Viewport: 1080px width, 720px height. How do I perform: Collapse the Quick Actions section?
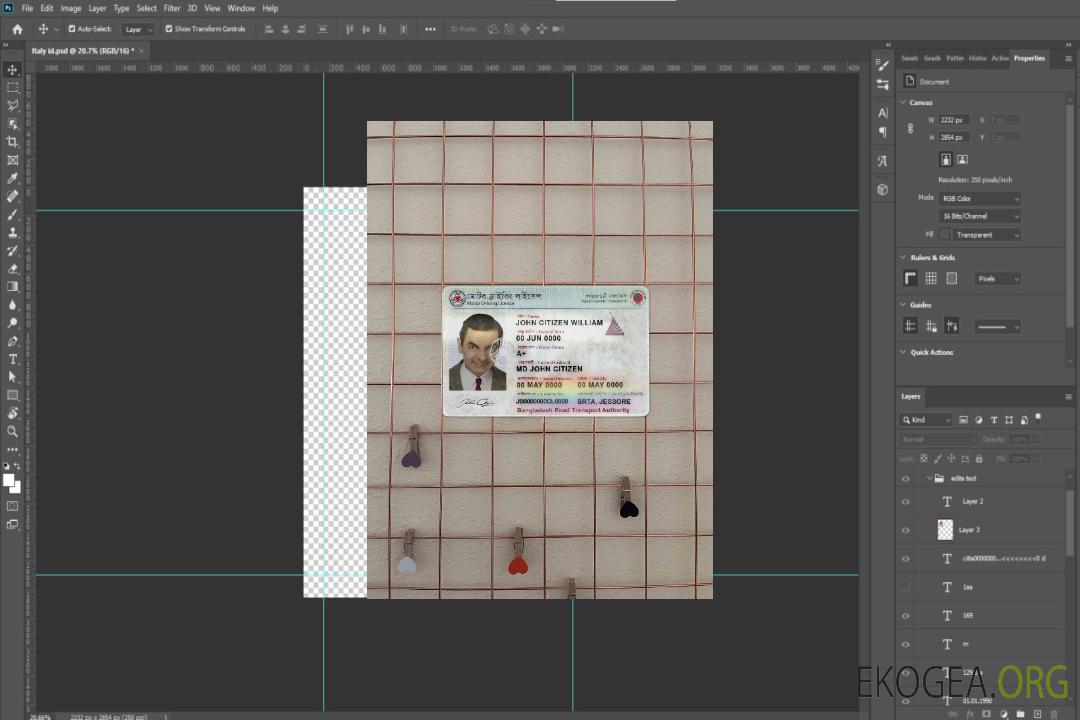click(x=904, y=352)
